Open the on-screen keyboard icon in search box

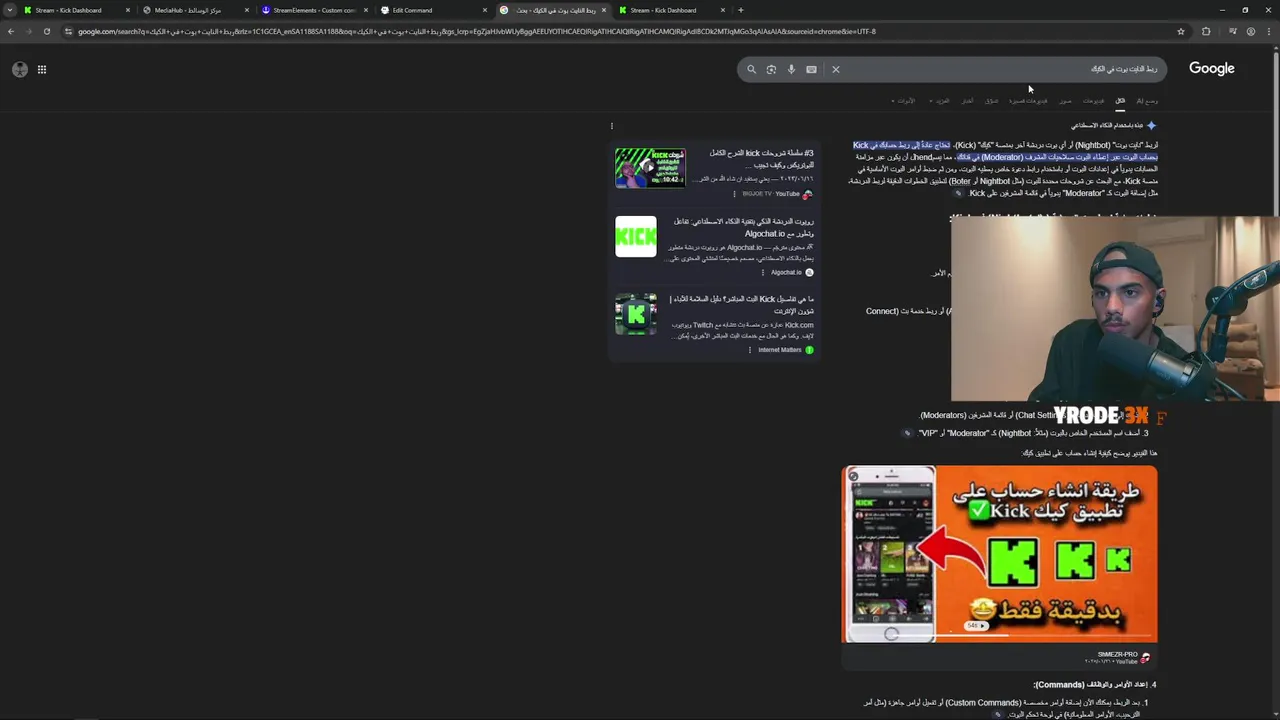[811, 69]
